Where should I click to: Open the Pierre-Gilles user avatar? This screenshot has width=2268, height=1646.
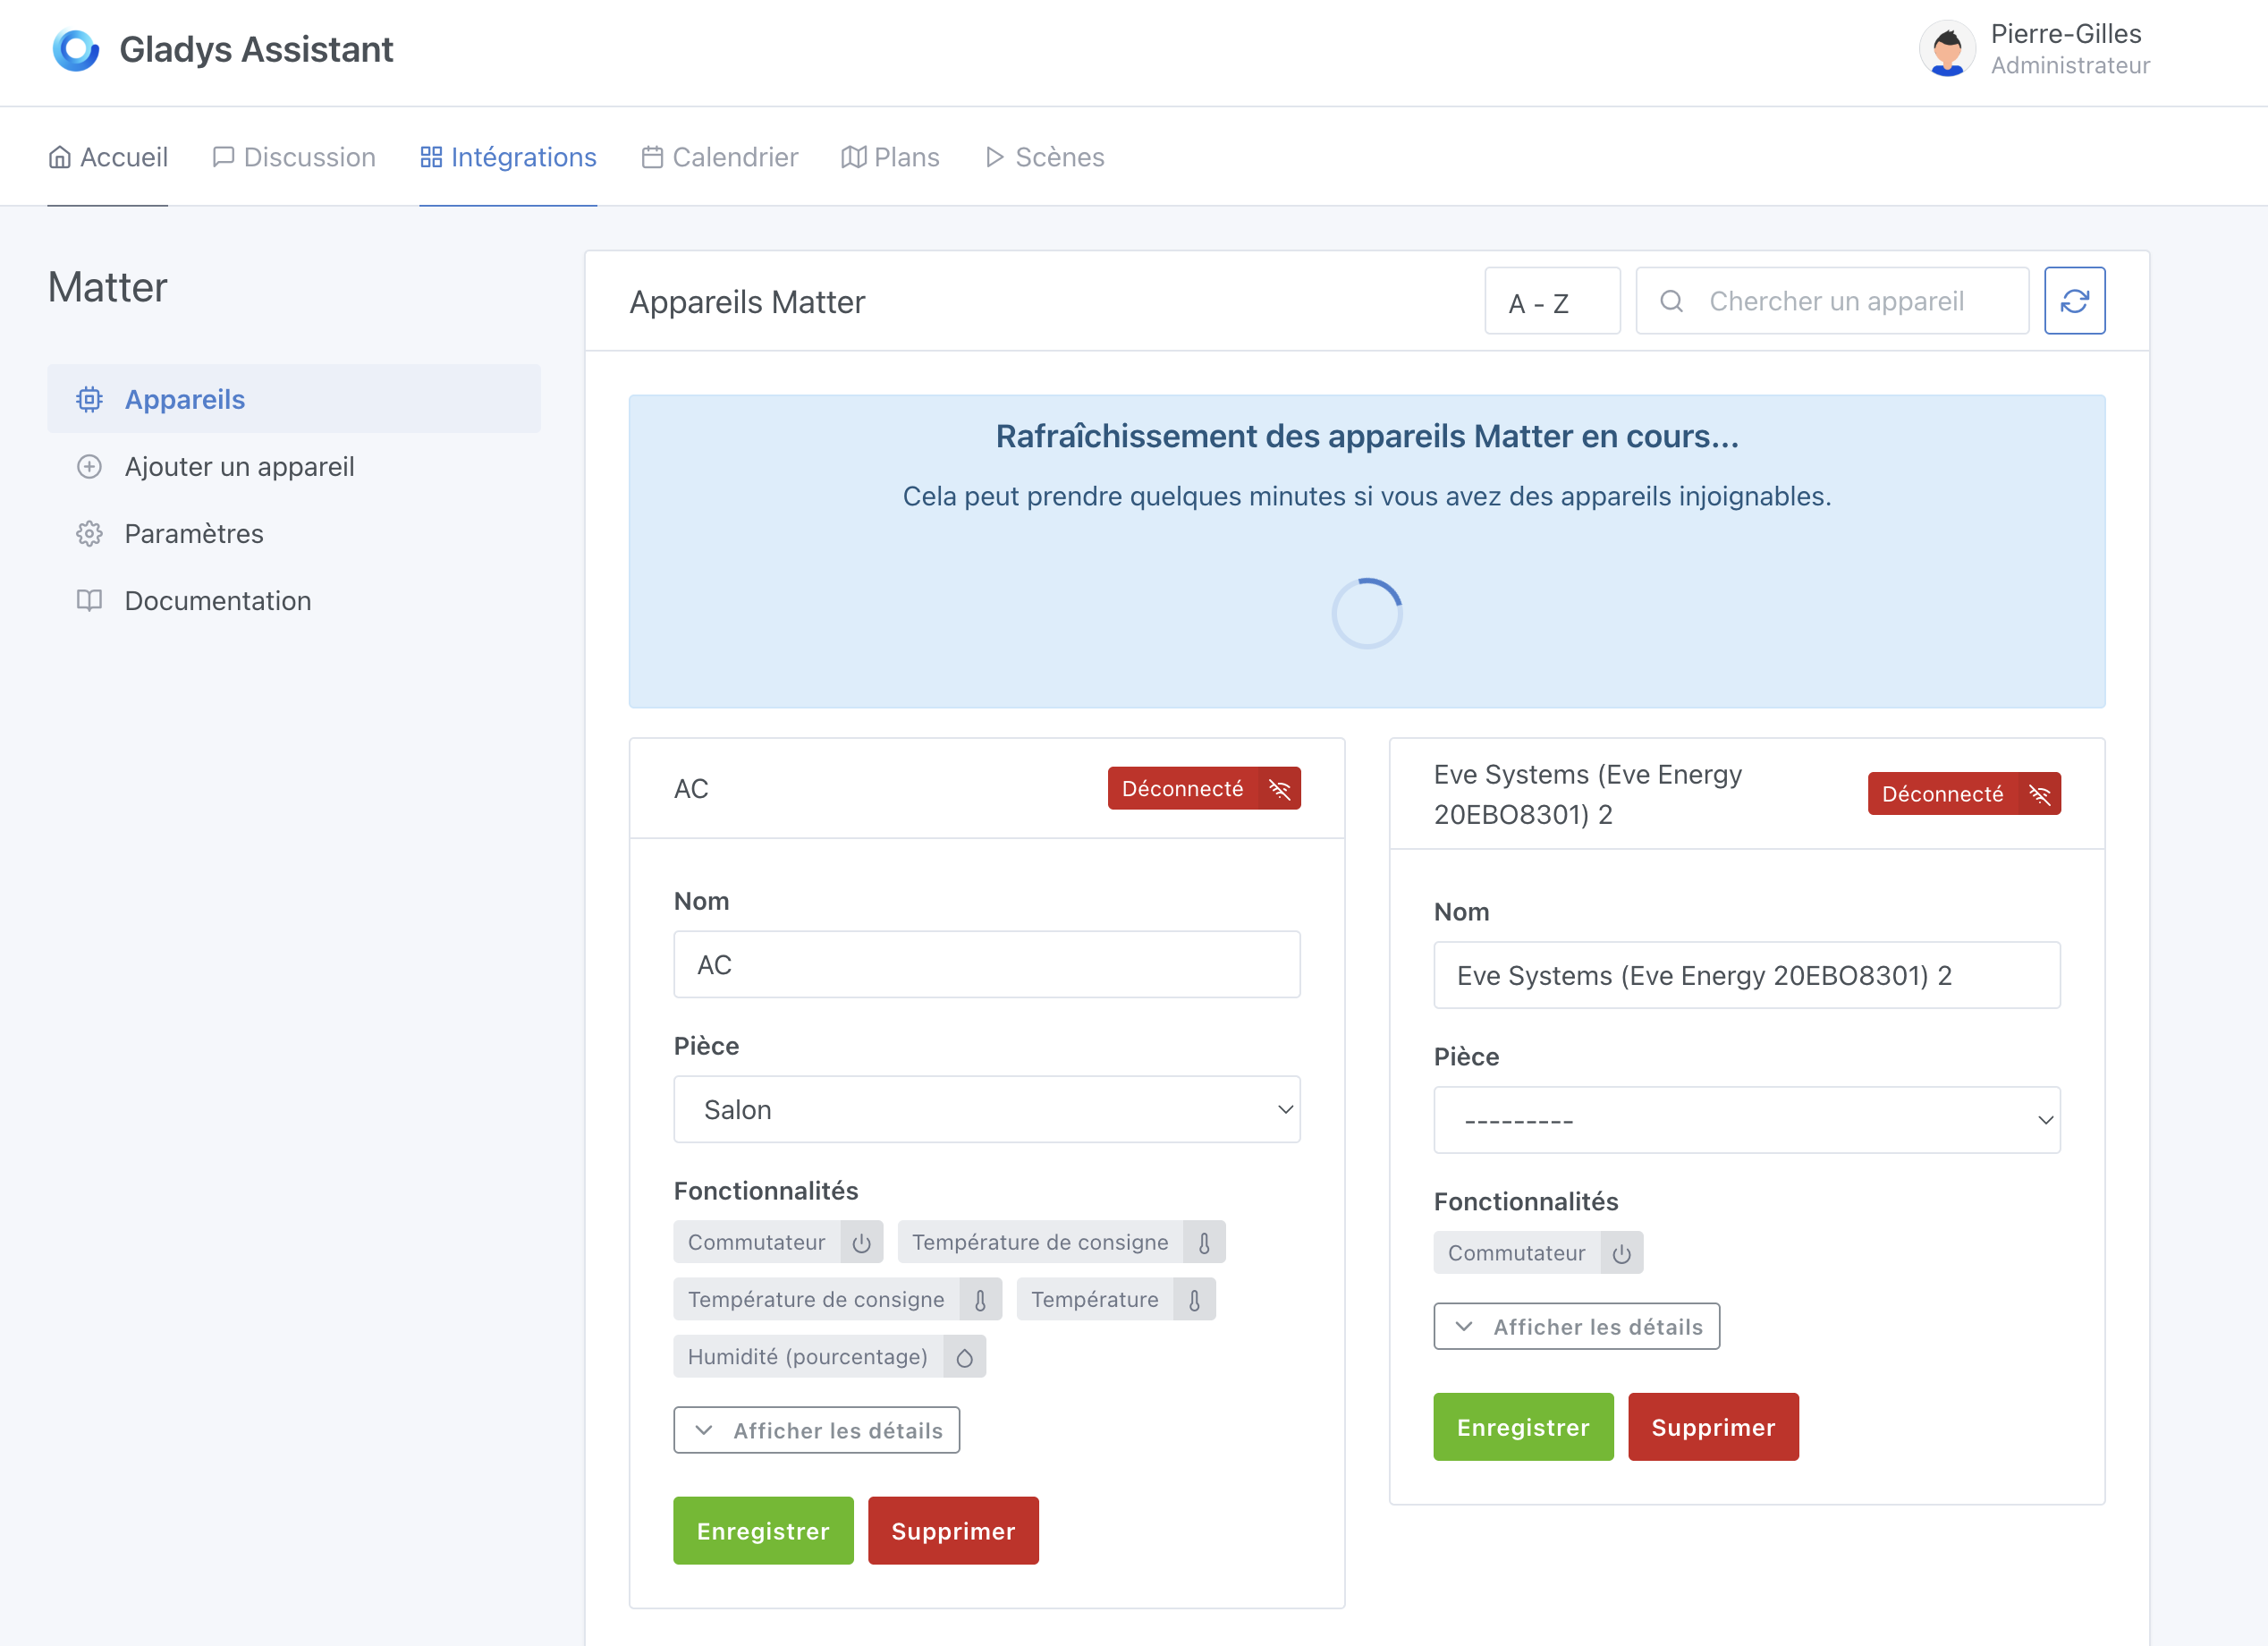tap(1946, 49)
